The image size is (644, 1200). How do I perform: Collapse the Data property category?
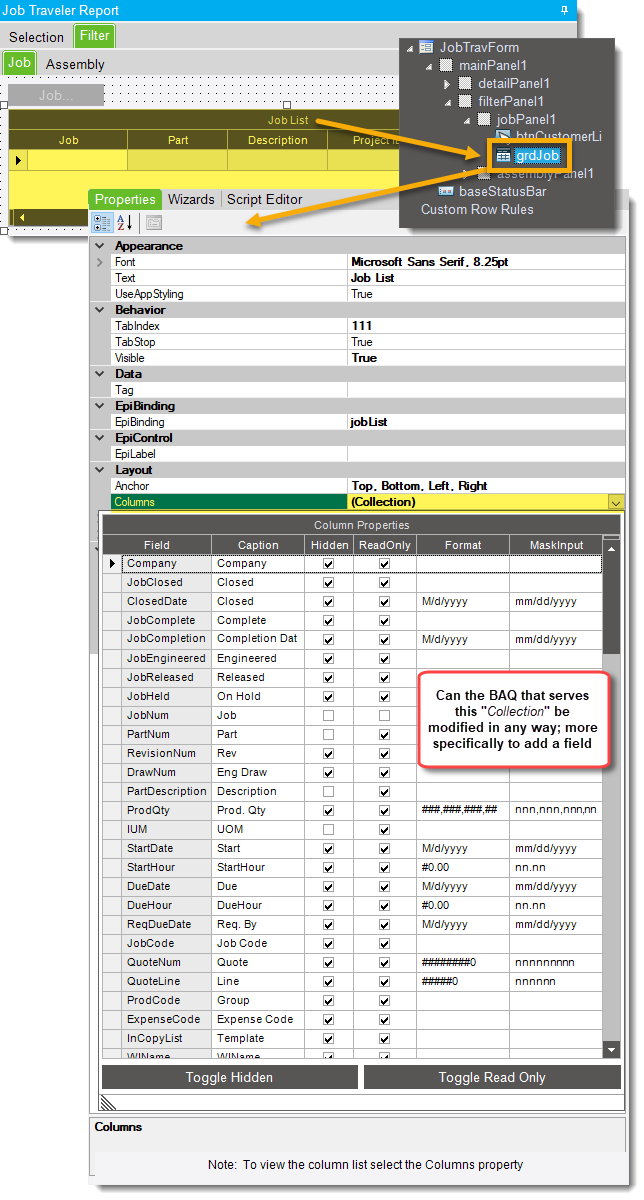point(99,374)
